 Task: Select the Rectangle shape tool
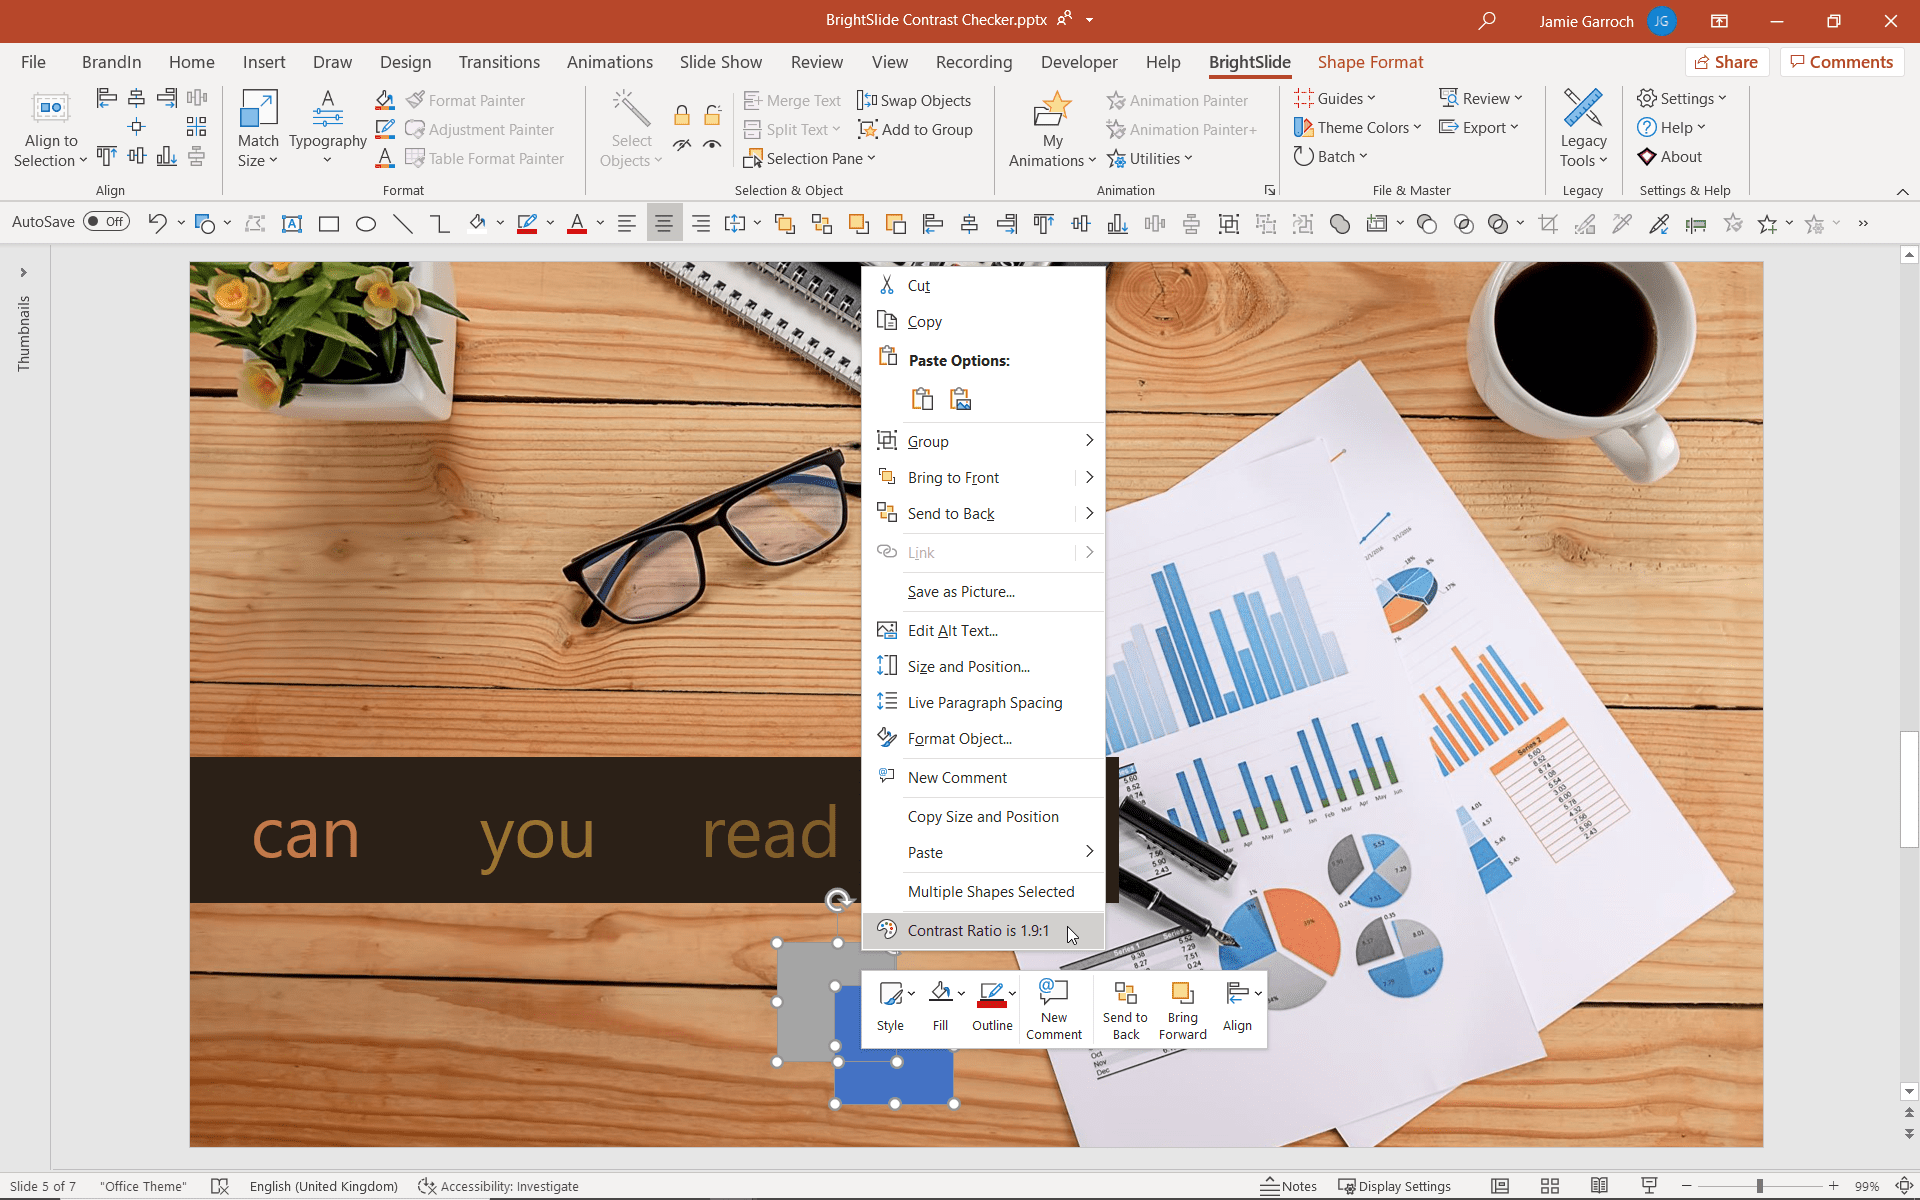tap(328, 224)
